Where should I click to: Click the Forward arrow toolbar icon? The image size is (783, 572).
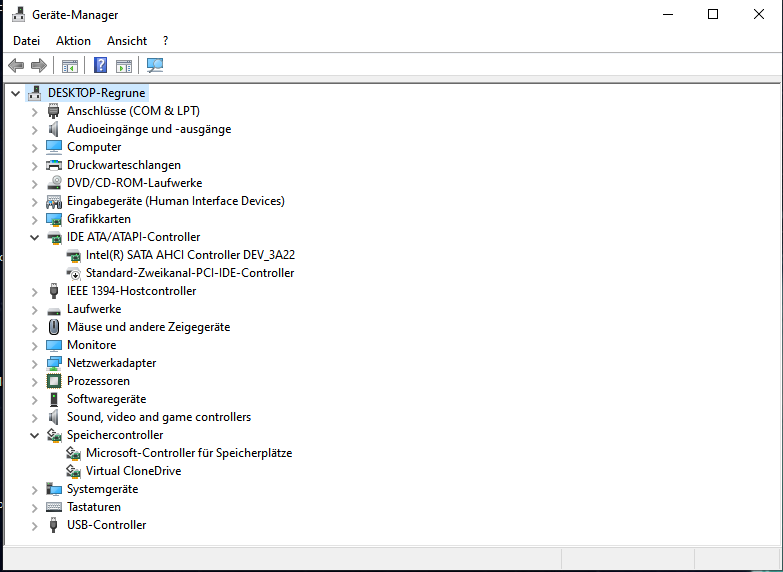(38, 65)
